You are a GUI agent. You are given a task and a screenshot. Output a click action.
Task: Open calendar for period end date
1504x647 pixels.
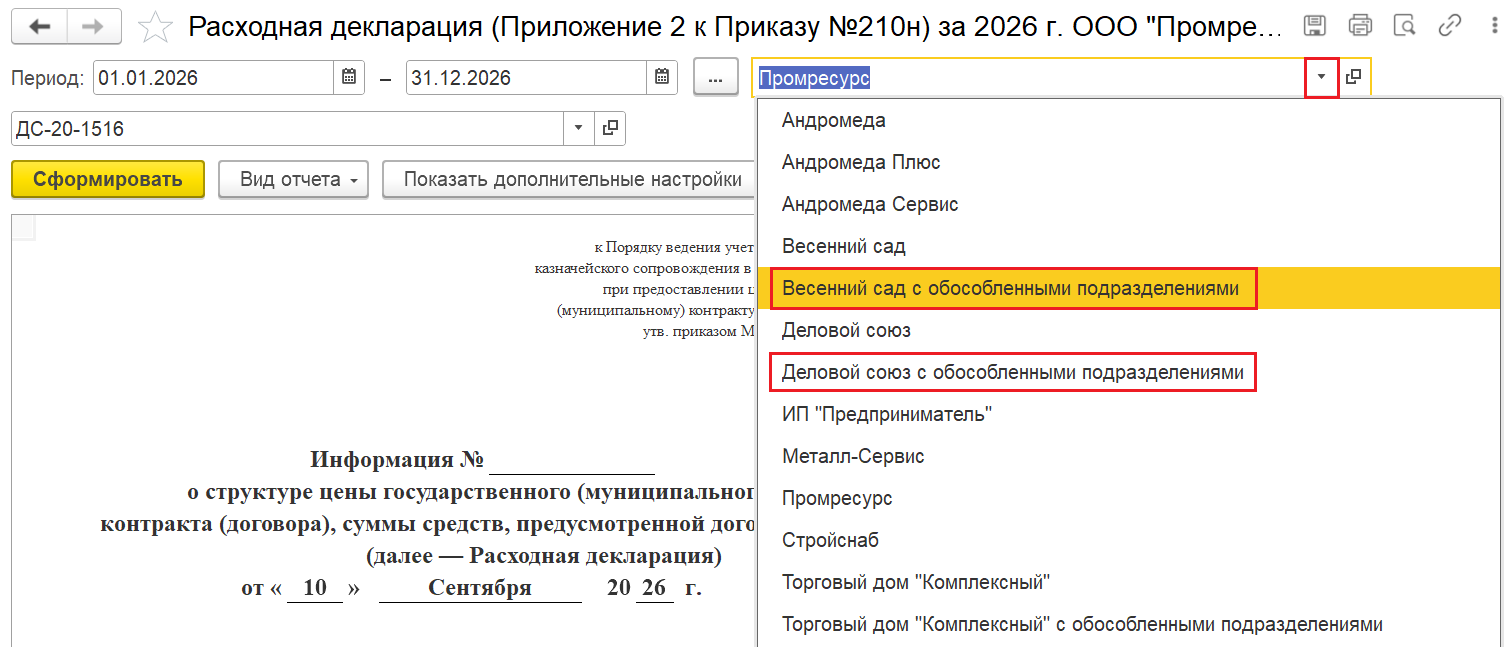[x=662, y=77]
